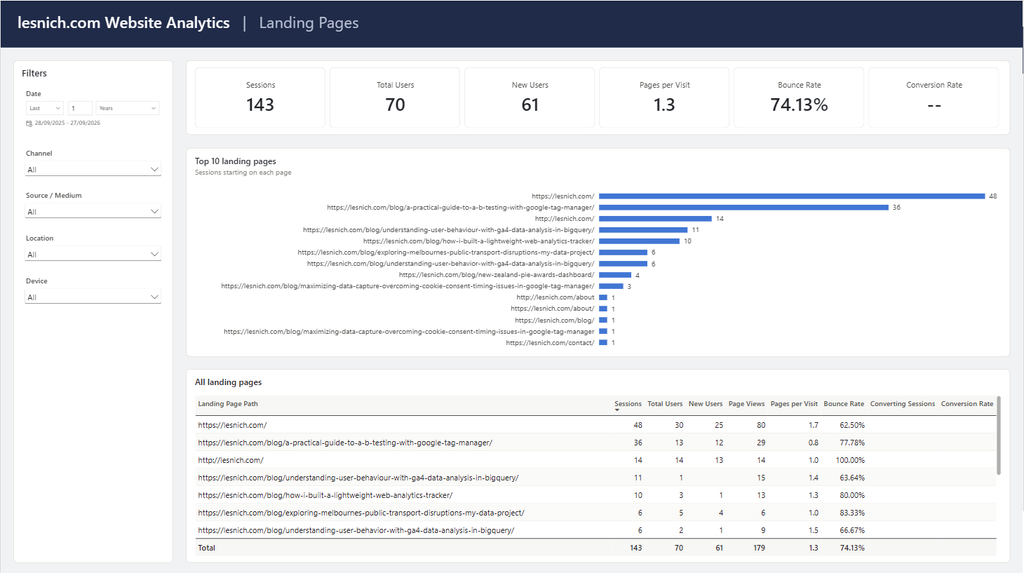This screenshot has height=573, width=1024.
Task: Open the Location filter dropdown
Action: click(x=93, y=254)
